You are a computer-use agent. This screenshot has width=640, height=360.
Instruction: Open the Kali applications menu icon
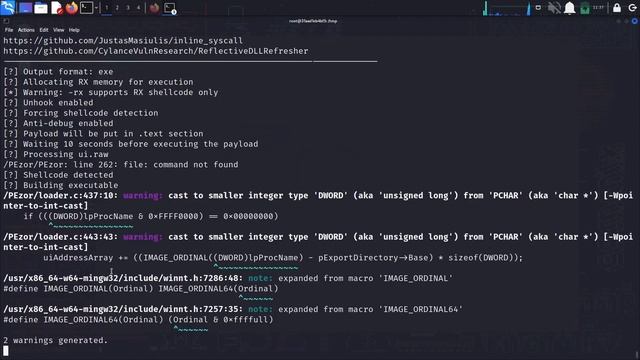coord(8,7)
